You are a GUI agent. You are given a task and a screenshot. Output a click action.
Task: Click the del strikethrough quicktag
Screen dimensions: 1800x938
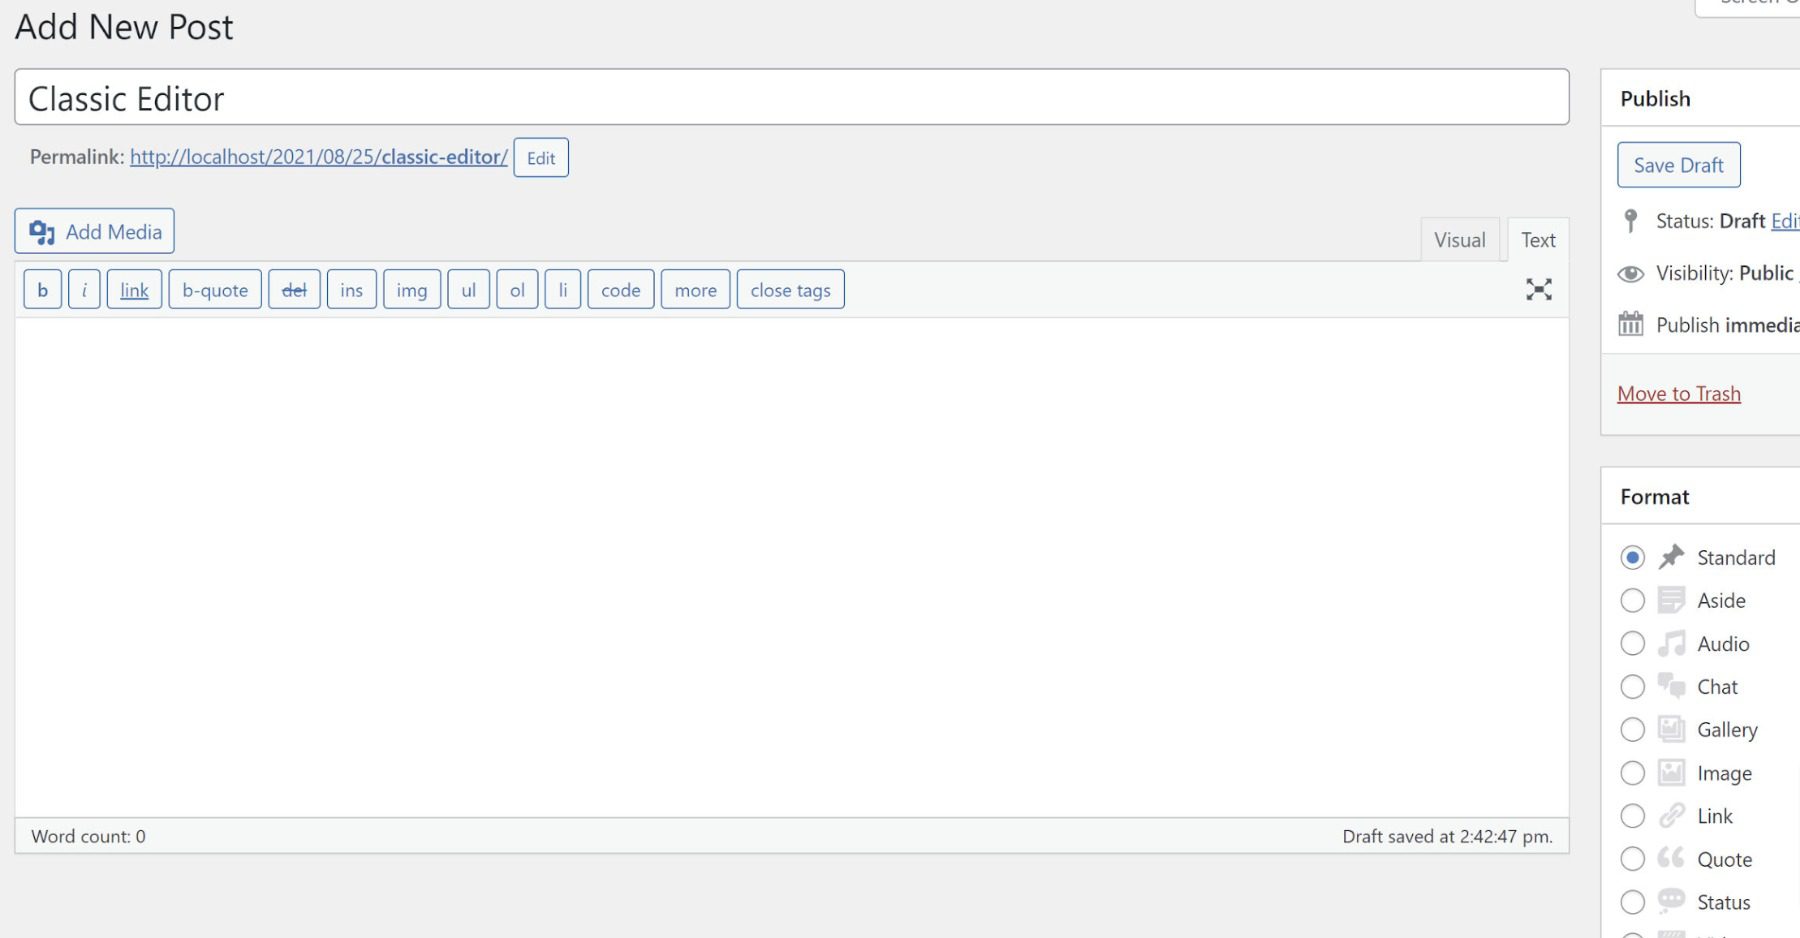tap(294, 289)
